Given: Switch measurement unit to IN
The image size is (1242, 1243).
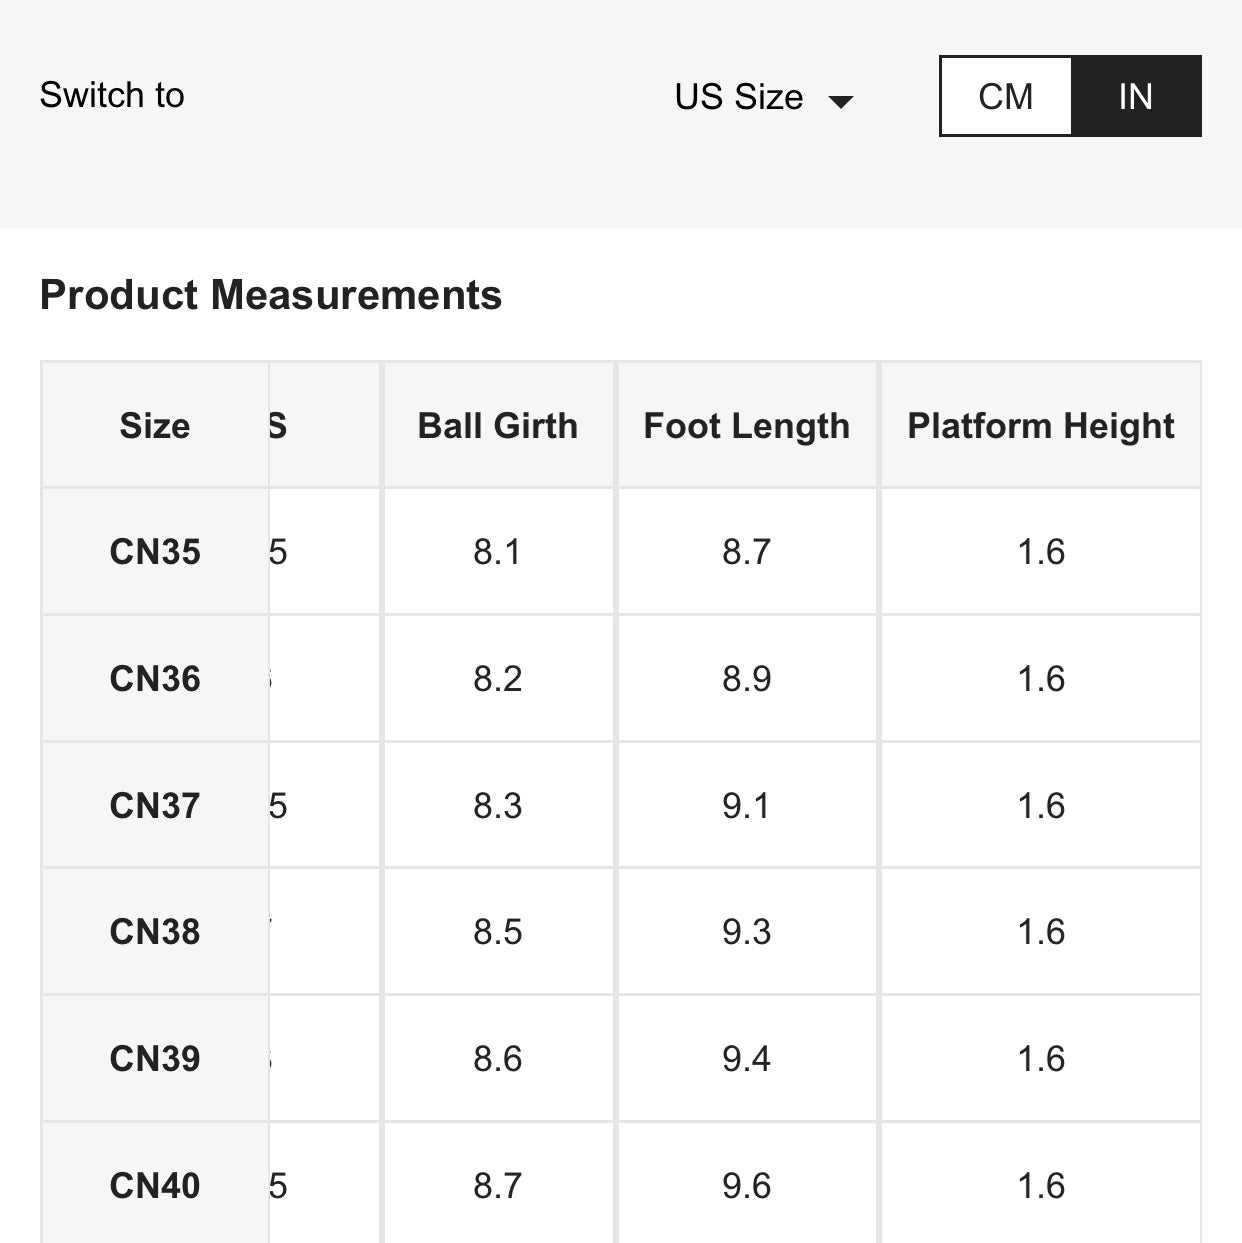Looking at the screenshot, I should coord(1136,96).
